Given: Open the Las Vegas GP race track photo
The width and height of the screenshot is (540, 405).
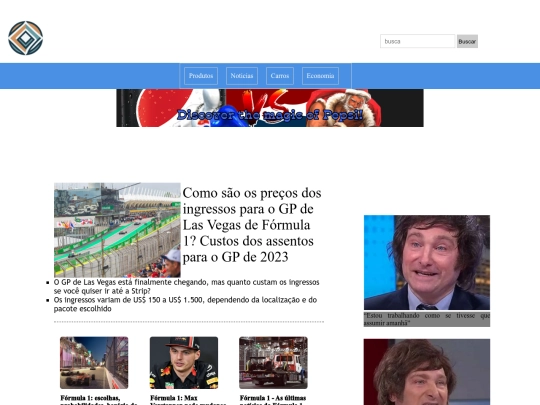Looking at the screenshot, I should point(117,230).
